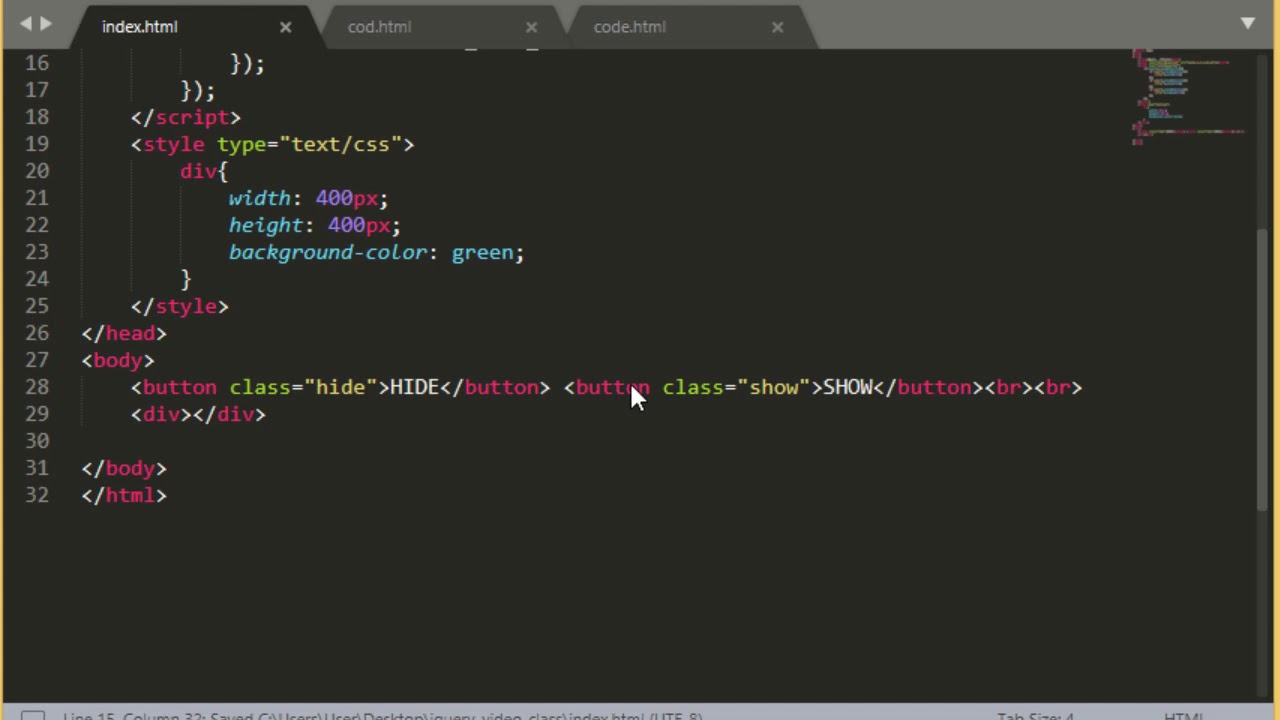1280x720 pixels.
Task: Click the "div{" selector in the CSS
Action: tap(204, 171)
